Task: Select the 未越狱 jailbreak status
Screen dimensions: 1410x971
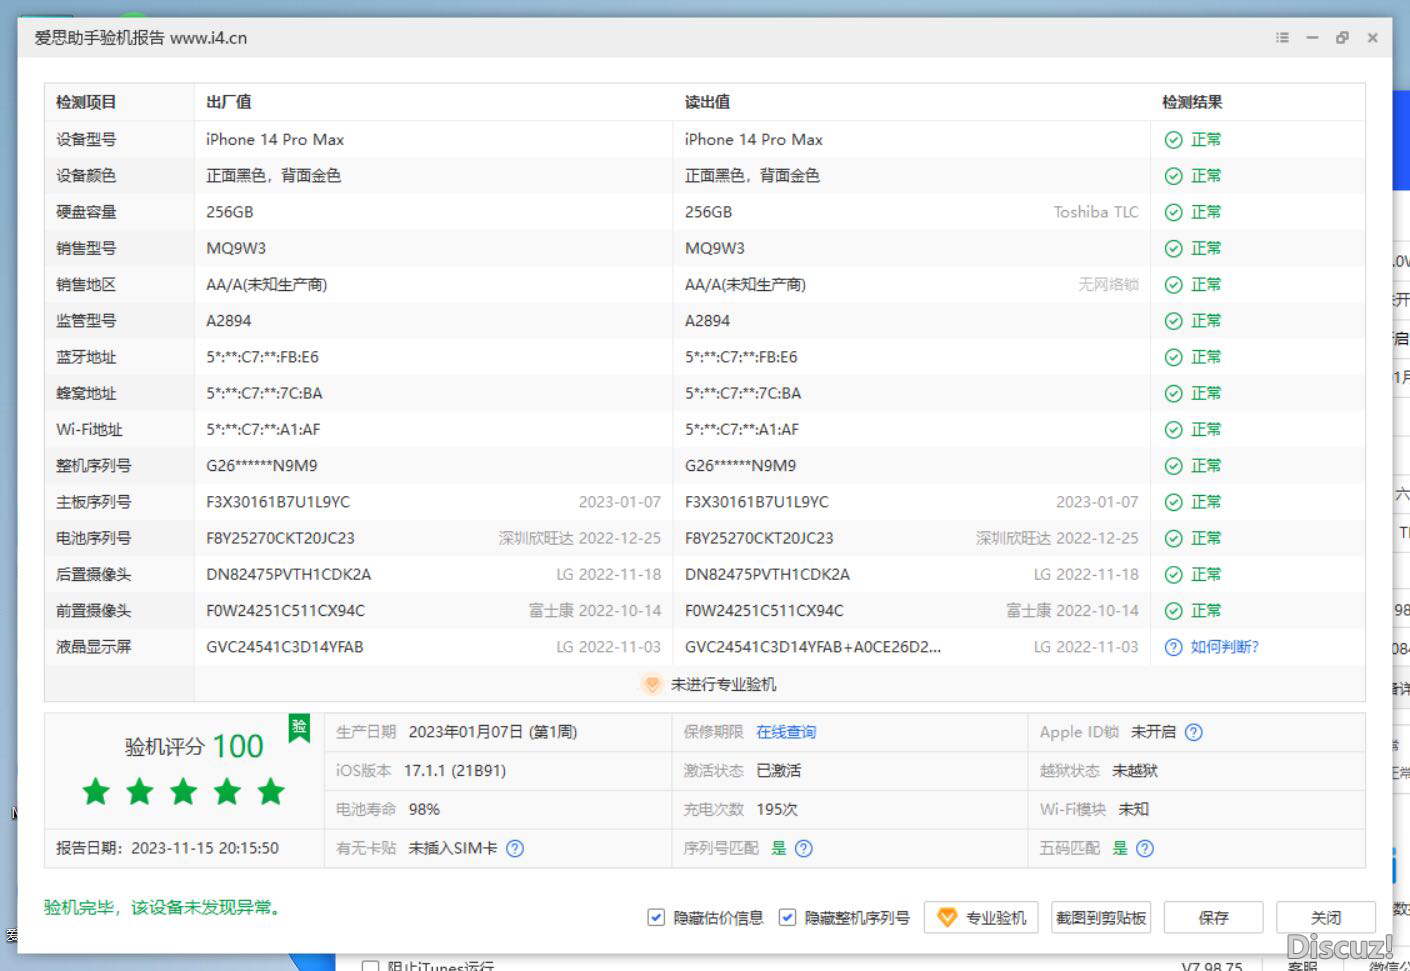Action: pos(1135,771)
